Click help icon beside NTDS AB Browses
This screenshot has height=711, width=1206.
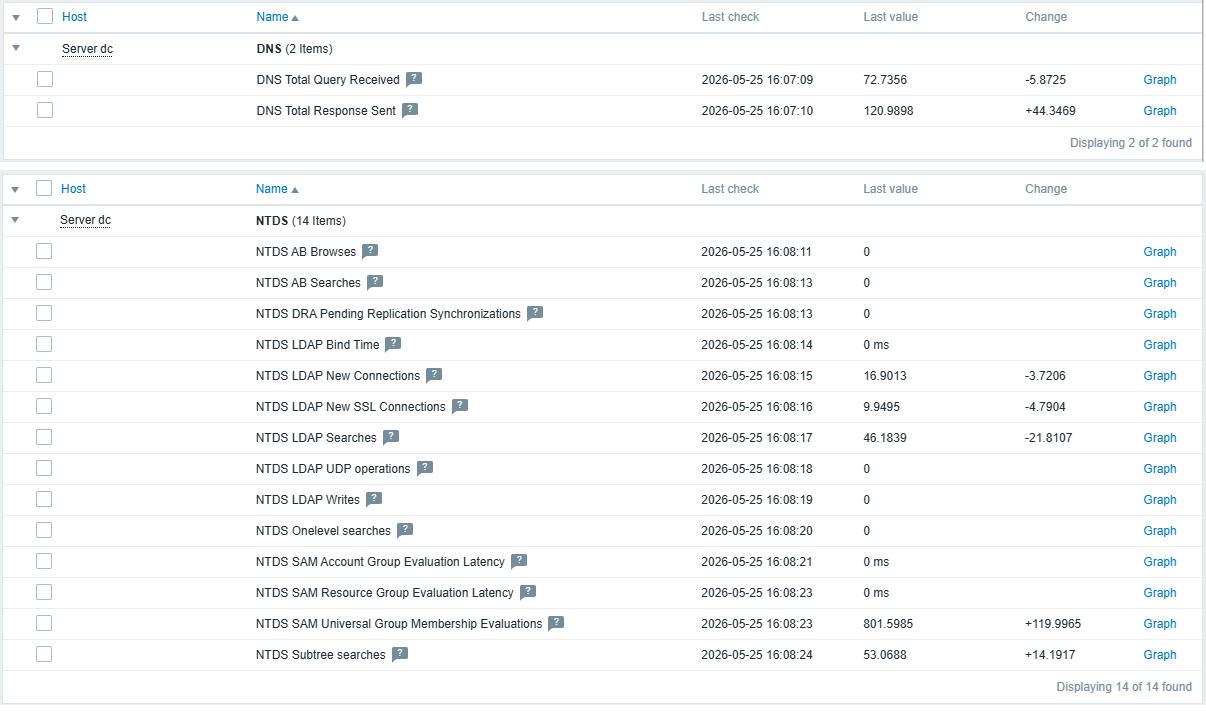(370, 252)
